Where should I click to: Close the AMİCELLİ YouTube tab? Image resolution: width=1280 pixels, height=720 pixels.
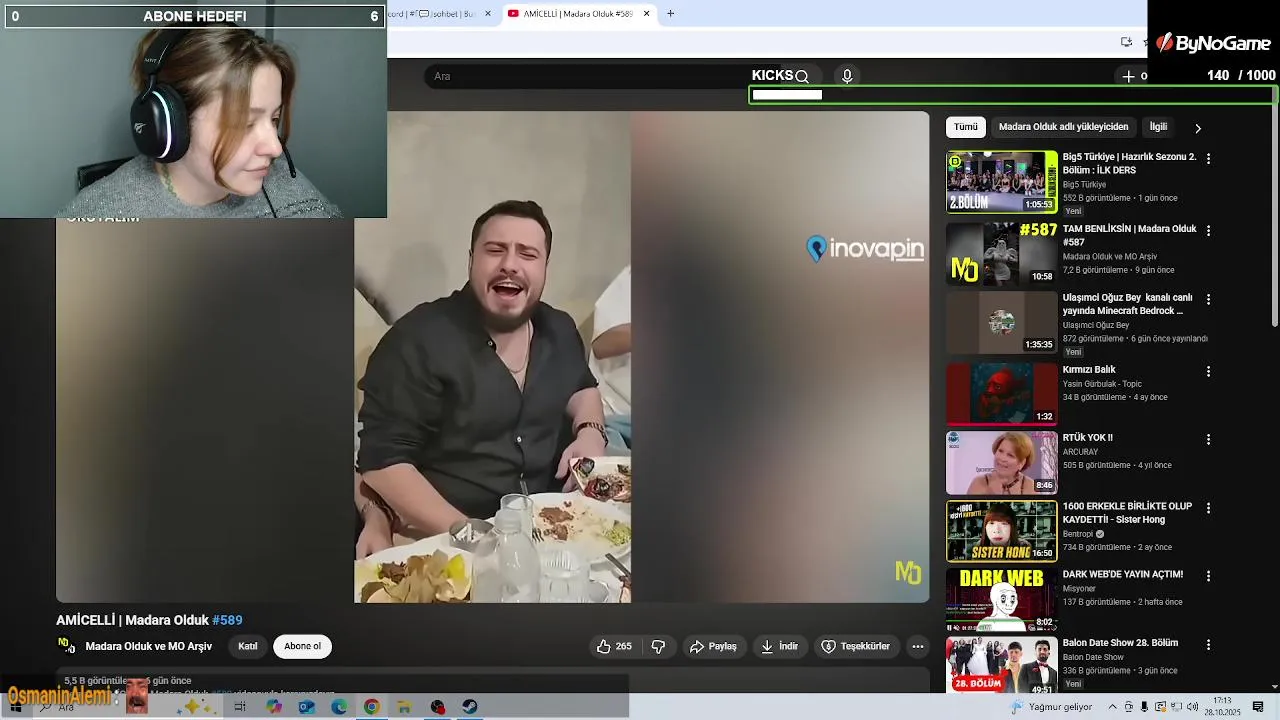[646, 14]
